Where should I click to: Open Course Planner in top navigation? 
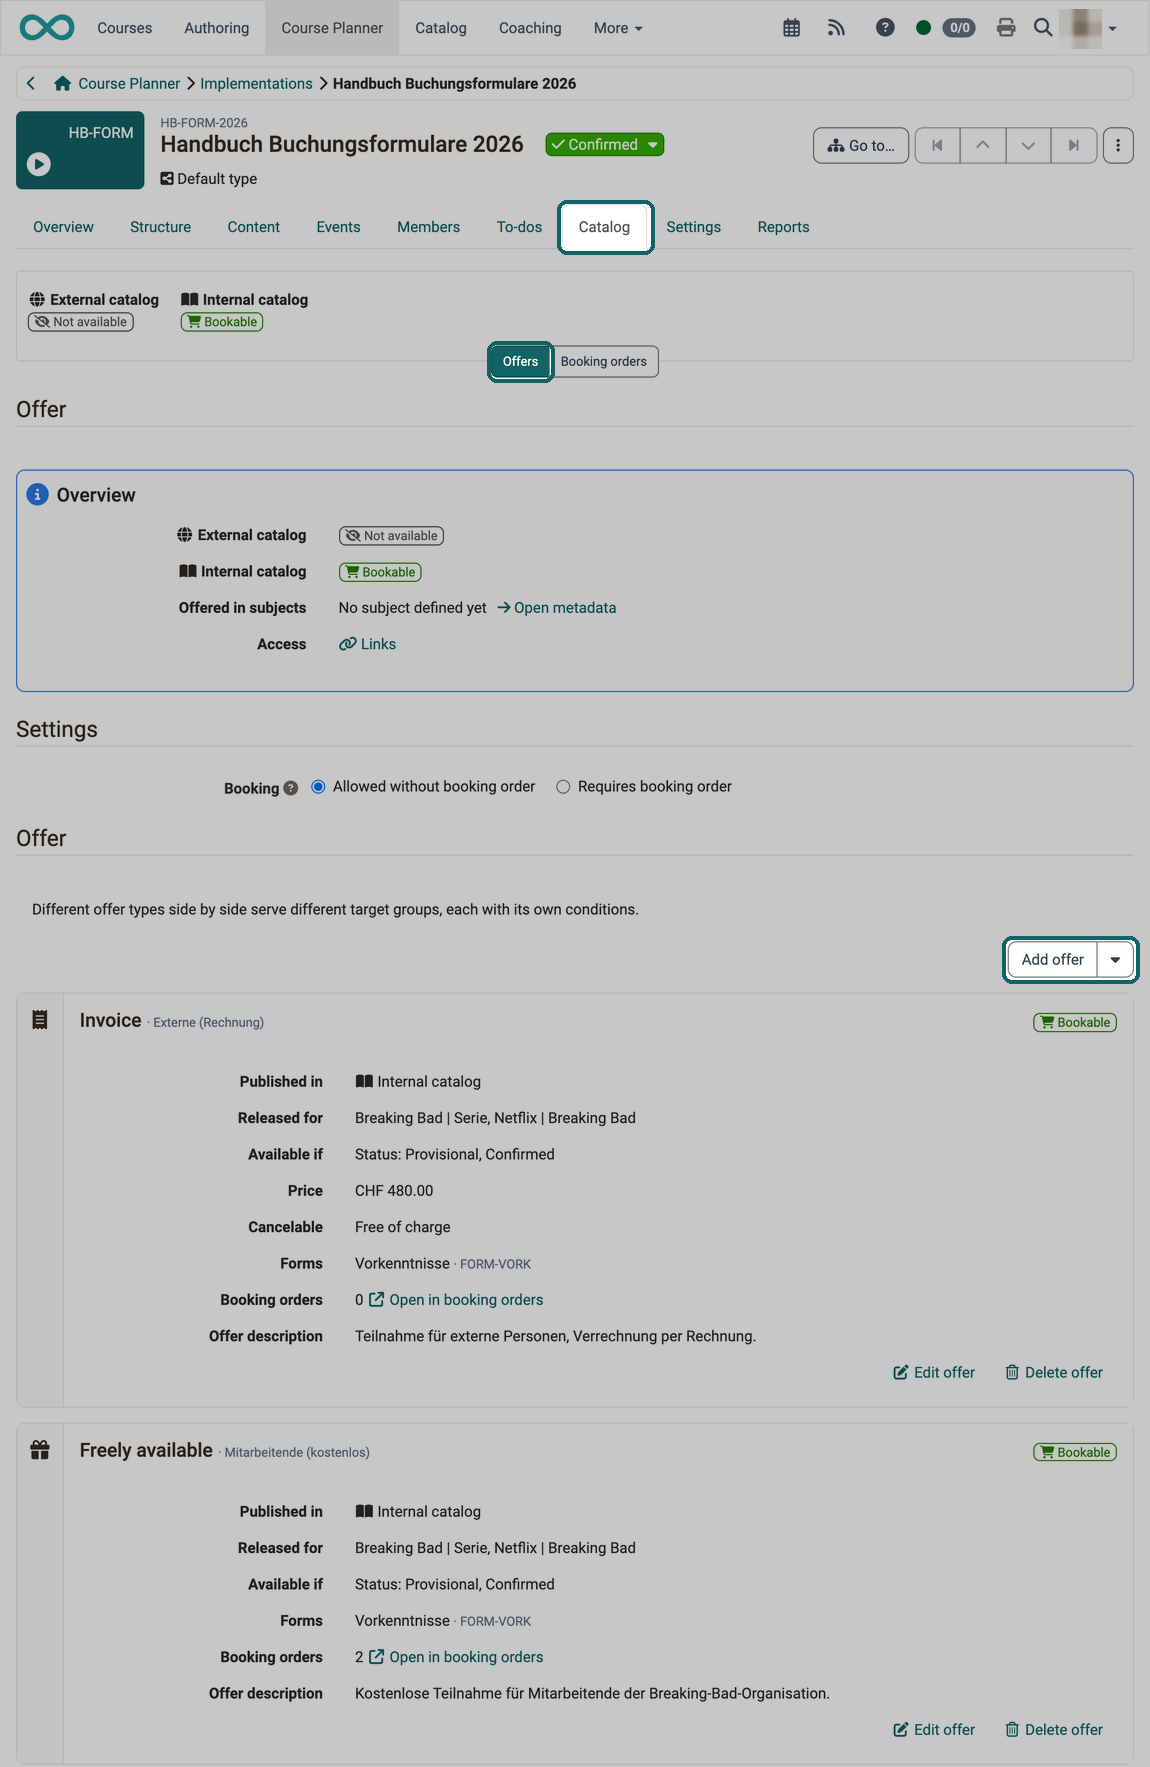pyautogui.click(x=332, y=28)
